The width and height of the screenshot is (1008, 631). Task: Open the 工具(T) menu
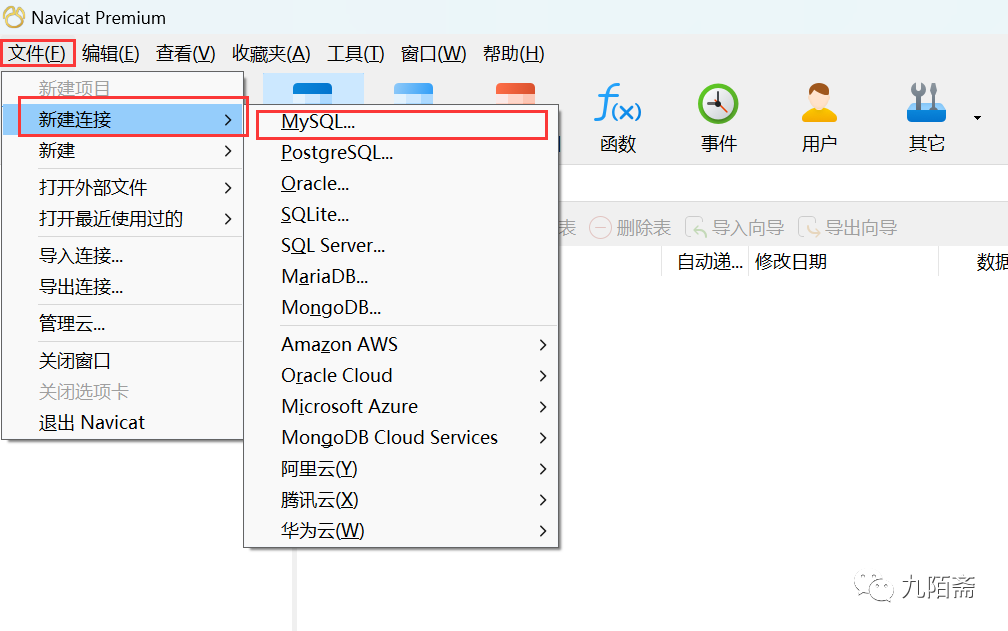tap(356, 53)
